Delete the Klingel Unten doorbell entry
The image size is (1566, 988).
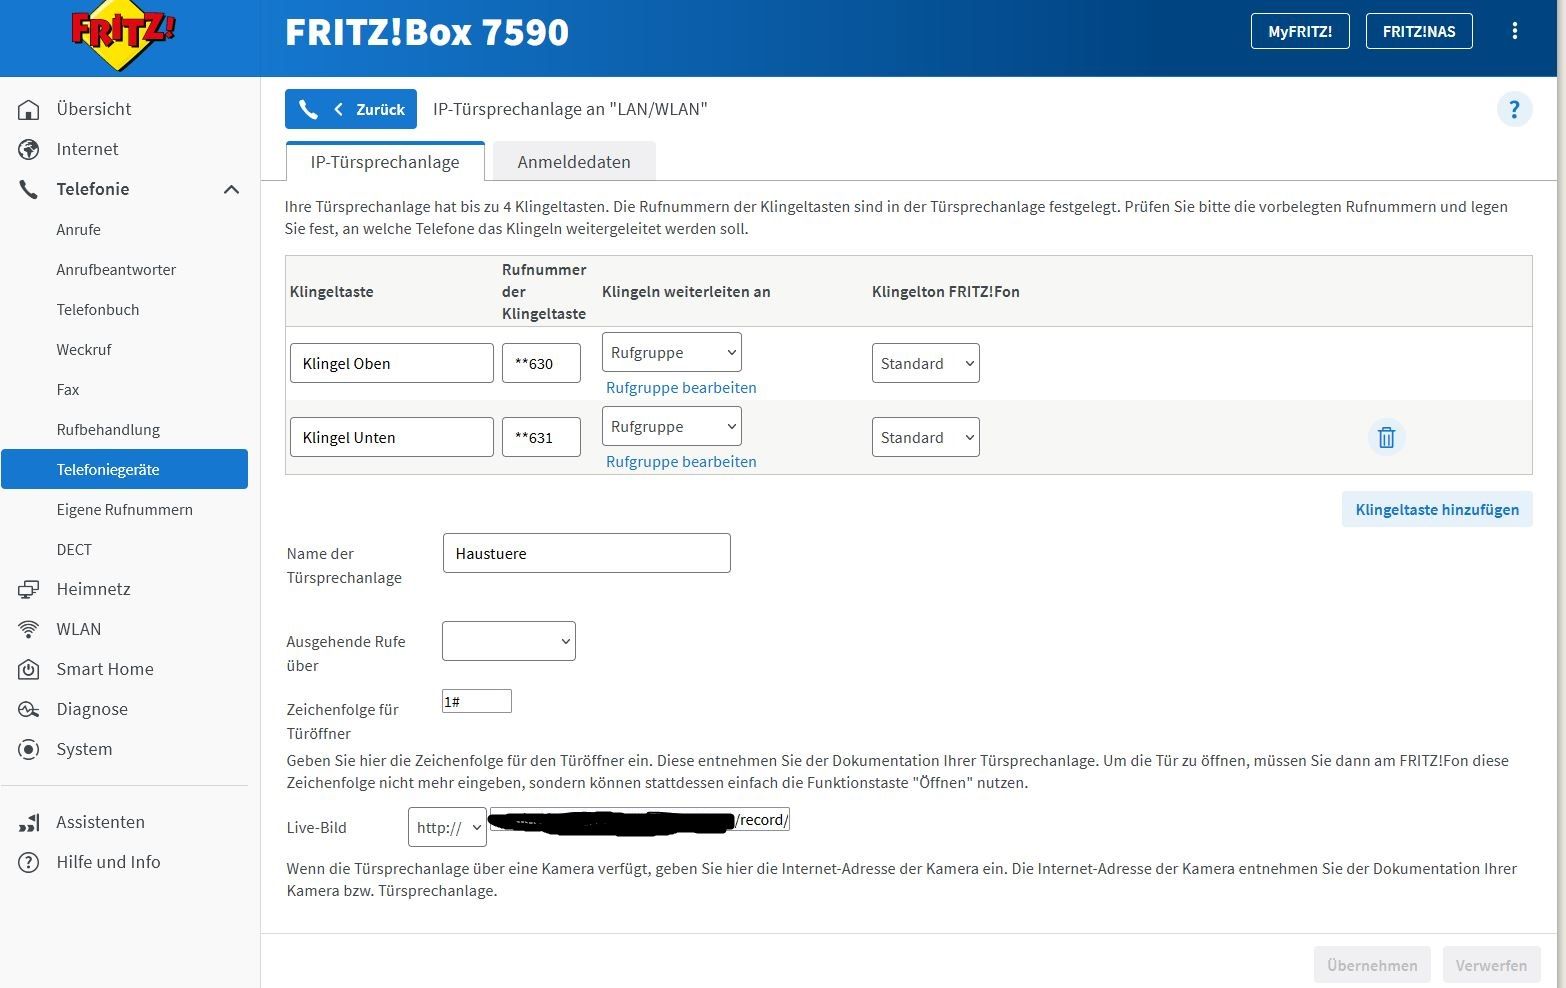1386,437
